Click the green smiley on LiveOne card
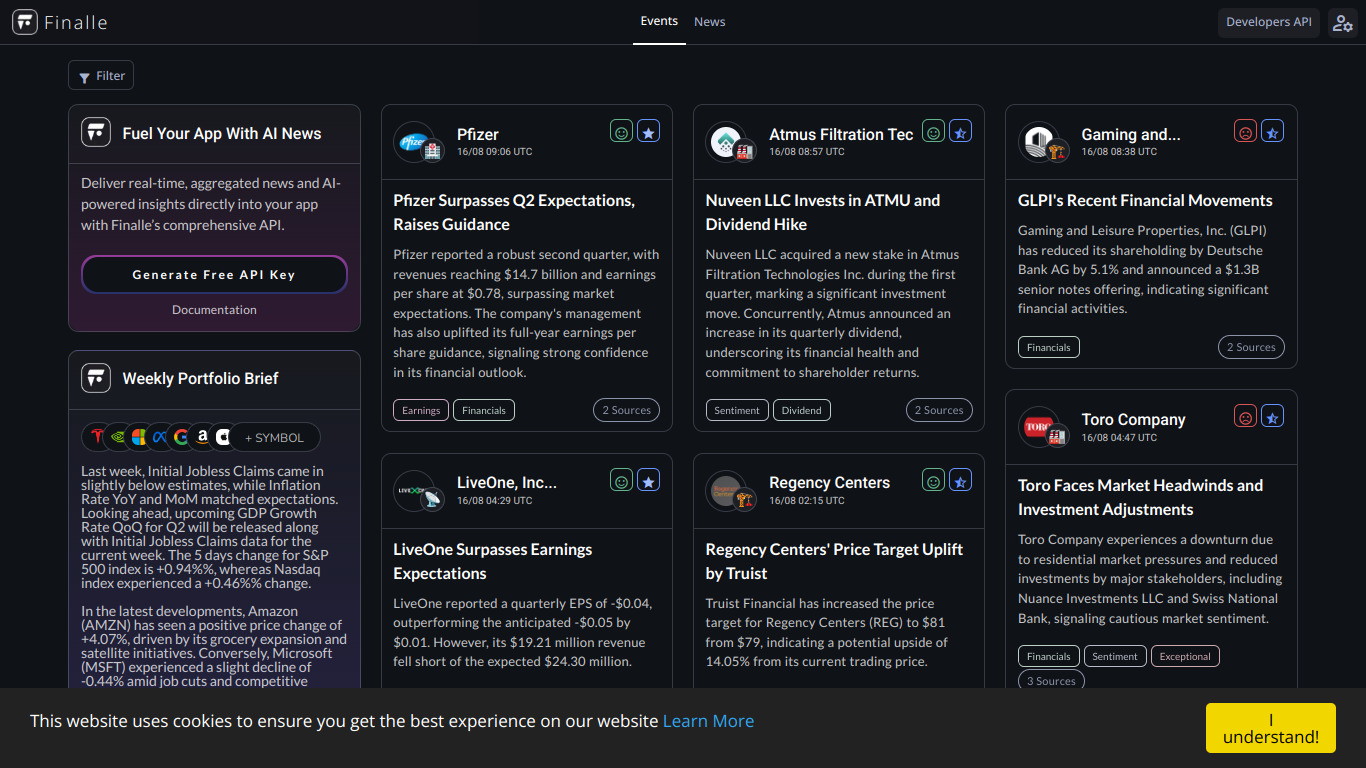The height and width of the screenshot is (768, 1366). pyautogui.click(x=621, y=480)
